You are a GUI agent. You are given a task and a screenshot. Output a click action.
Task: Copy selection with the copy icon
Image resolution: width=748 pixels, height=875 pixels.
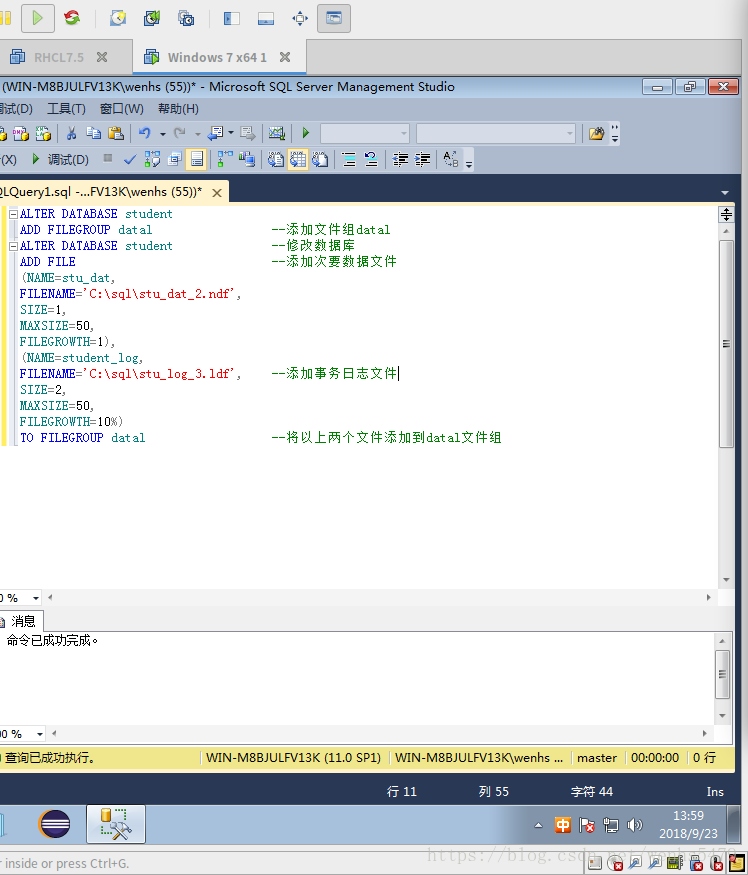pos(93,133)
